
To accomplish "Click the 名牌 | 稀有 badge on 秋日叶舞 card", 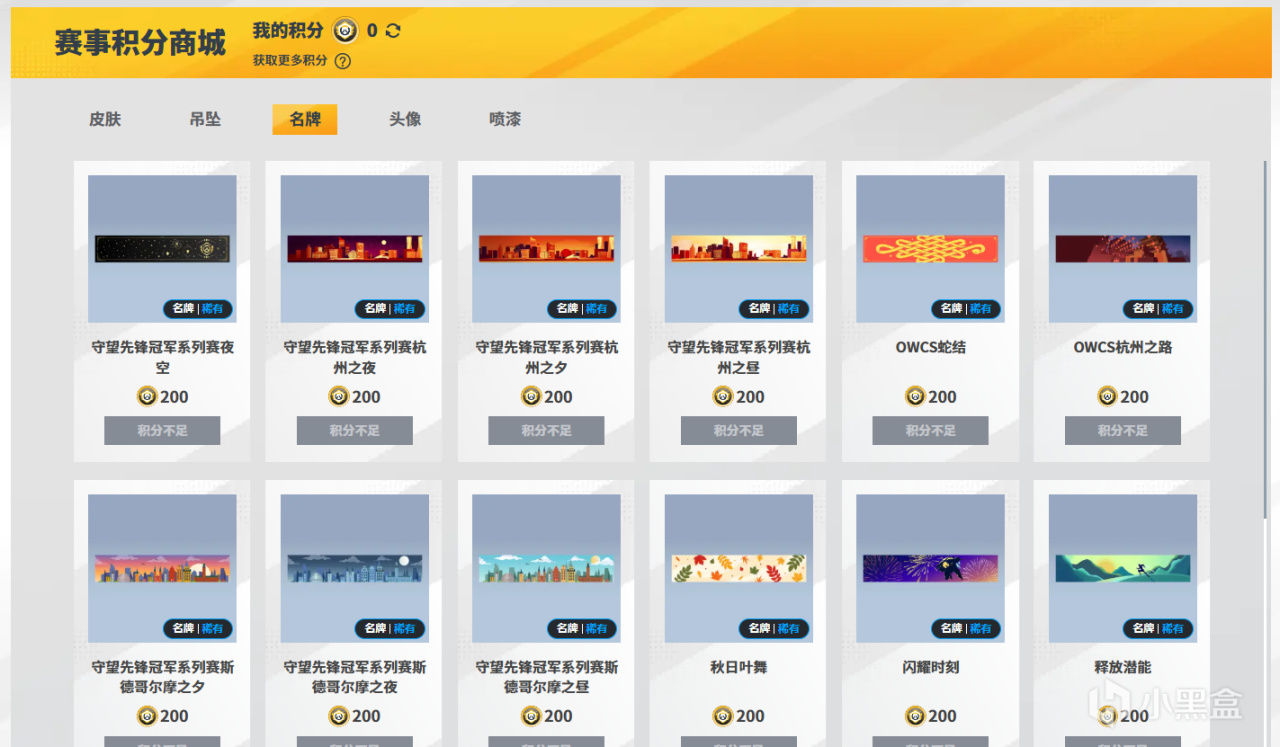I will 774,628.
